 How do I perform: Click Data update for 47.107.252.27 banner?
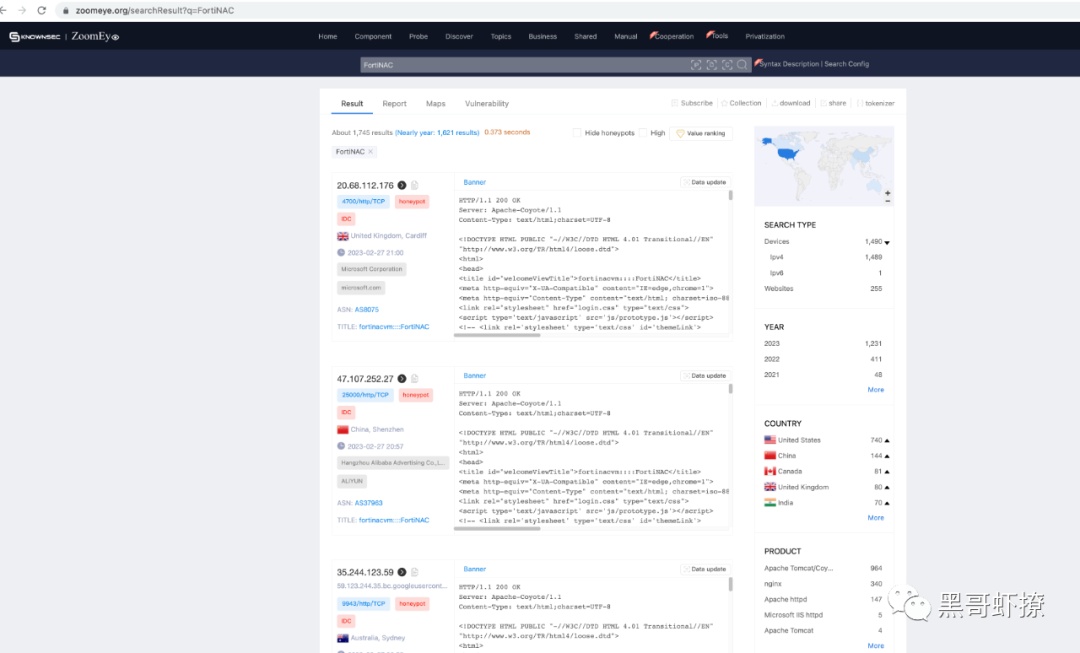click(705, 376)
